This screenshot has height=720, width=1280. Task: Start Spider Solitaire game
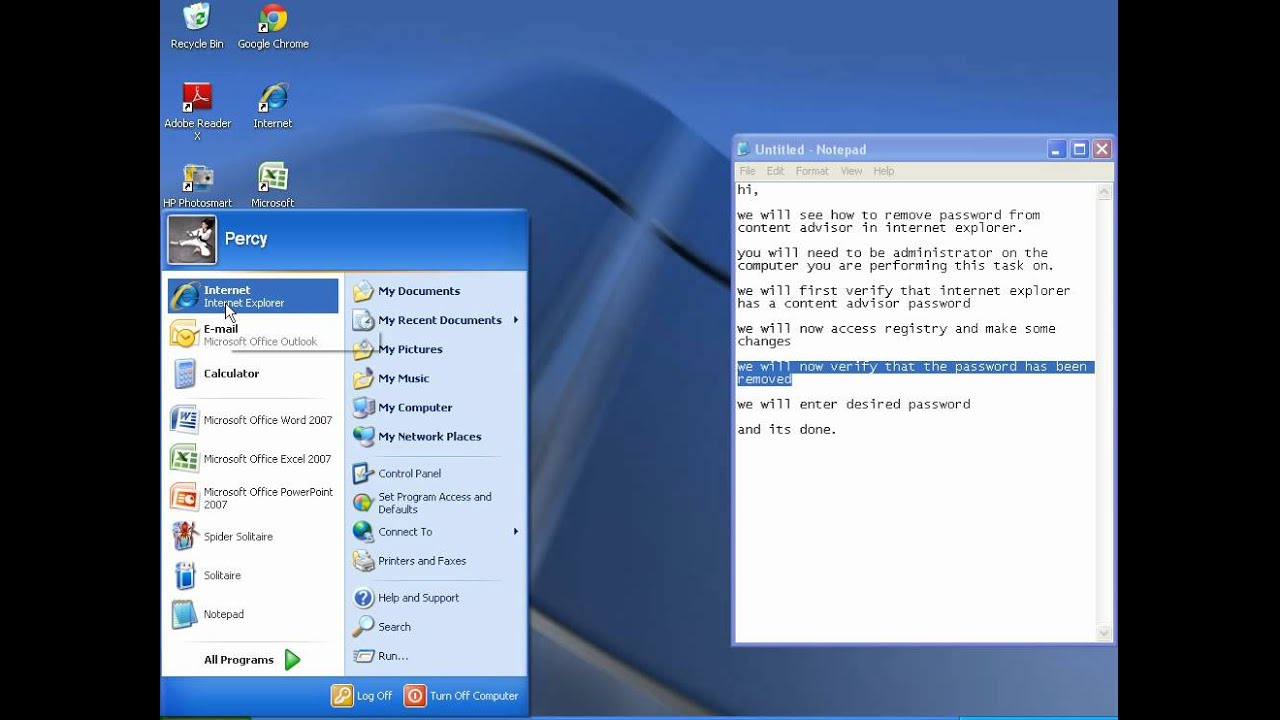click(x=253, y=536)
